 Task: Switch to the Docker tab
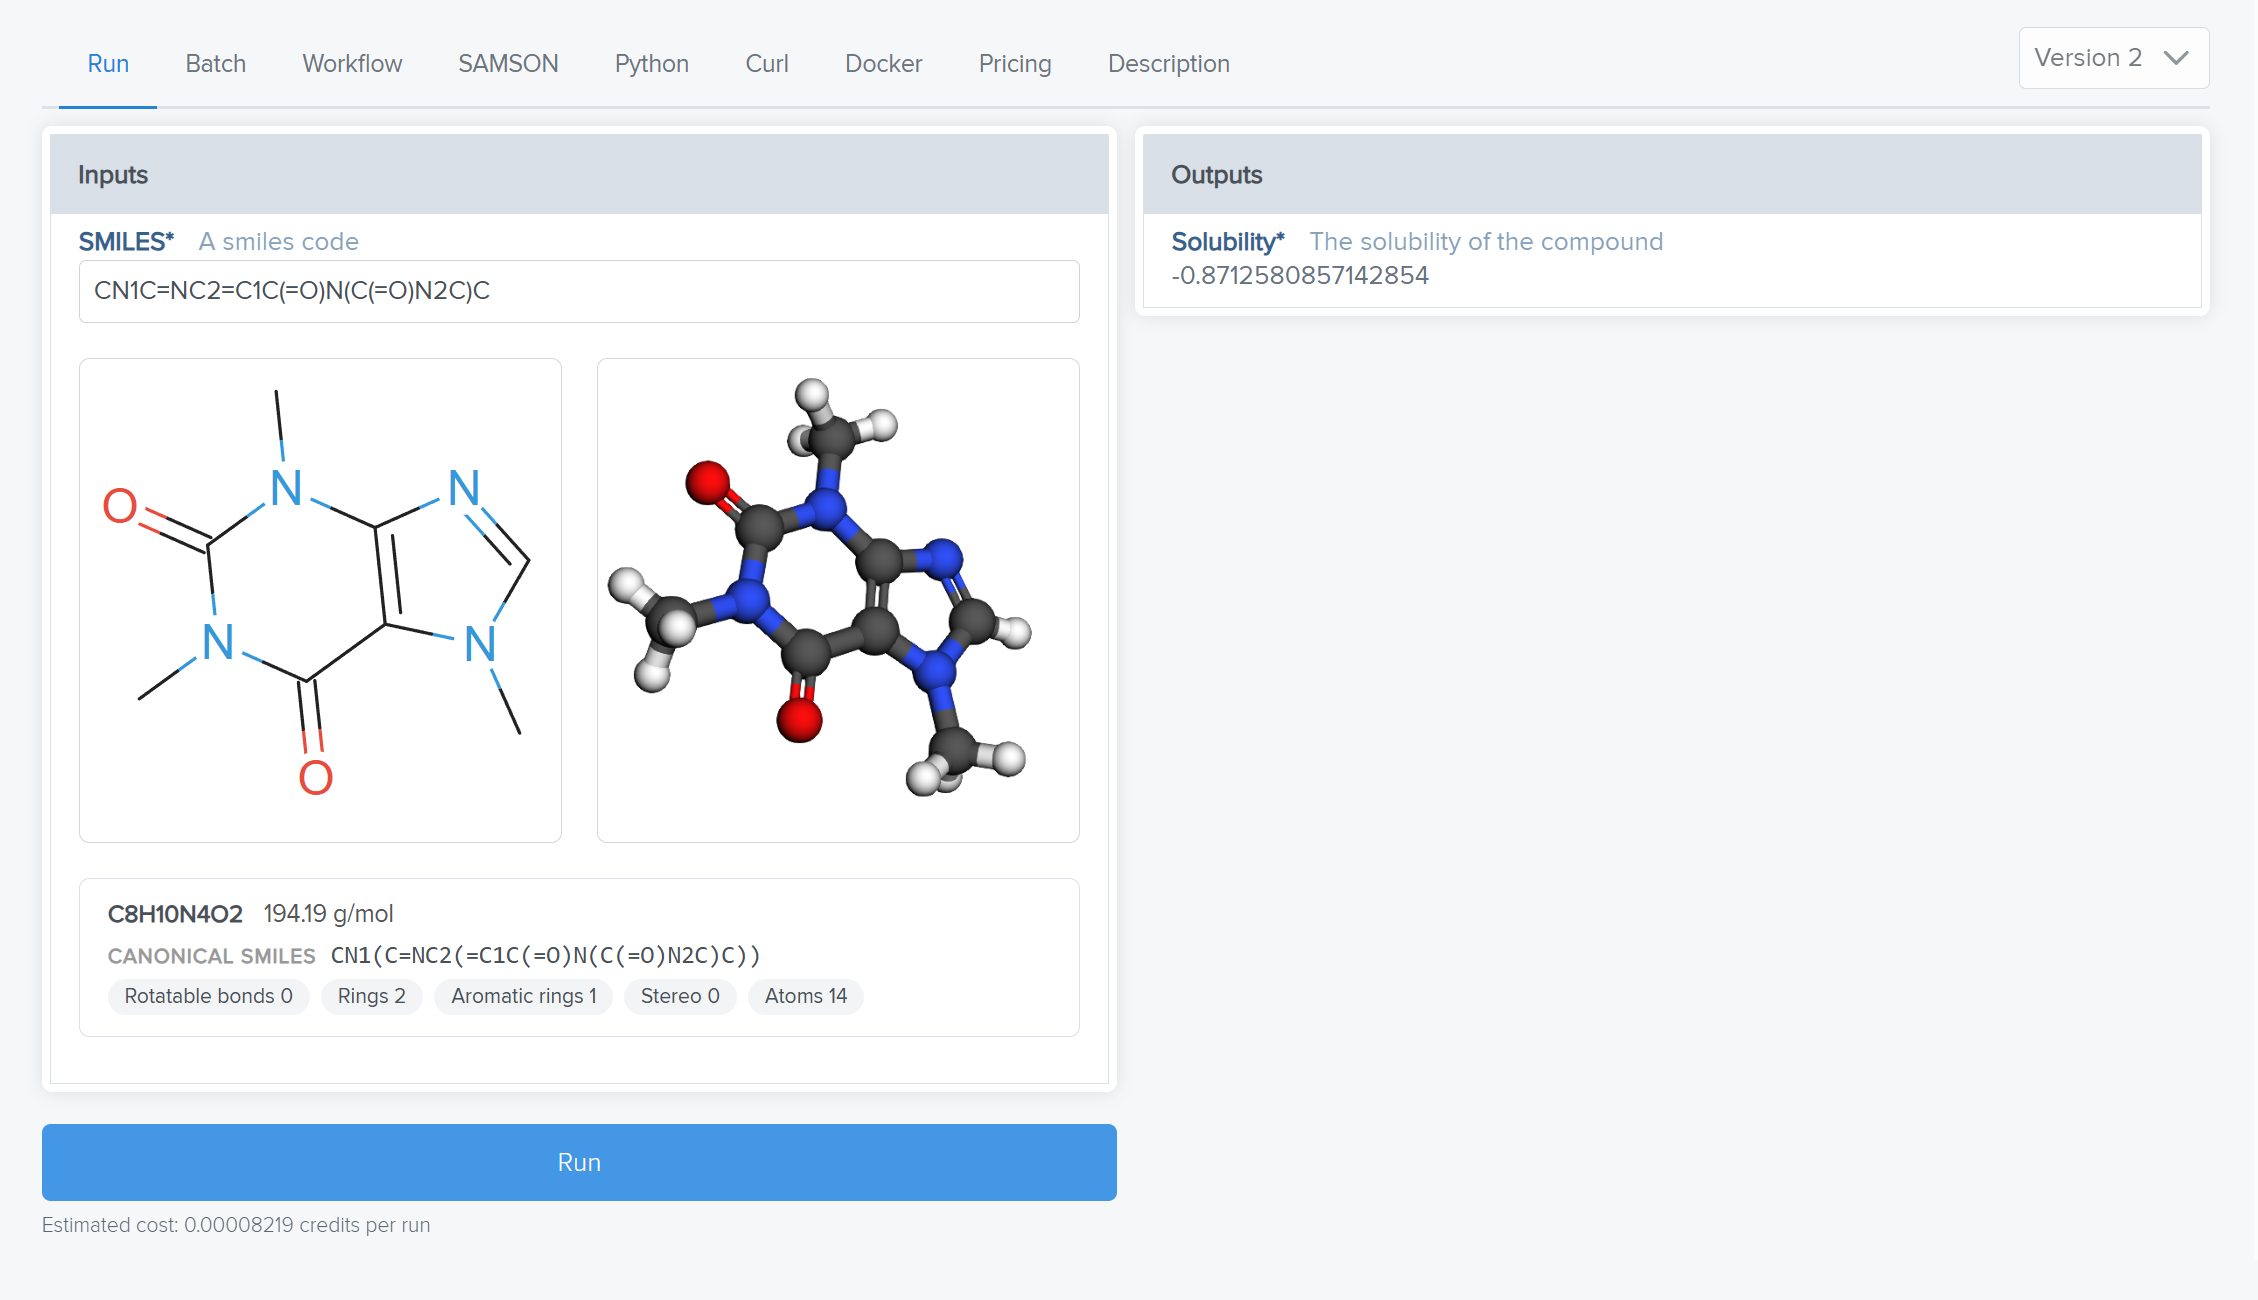tap(883, 64)
